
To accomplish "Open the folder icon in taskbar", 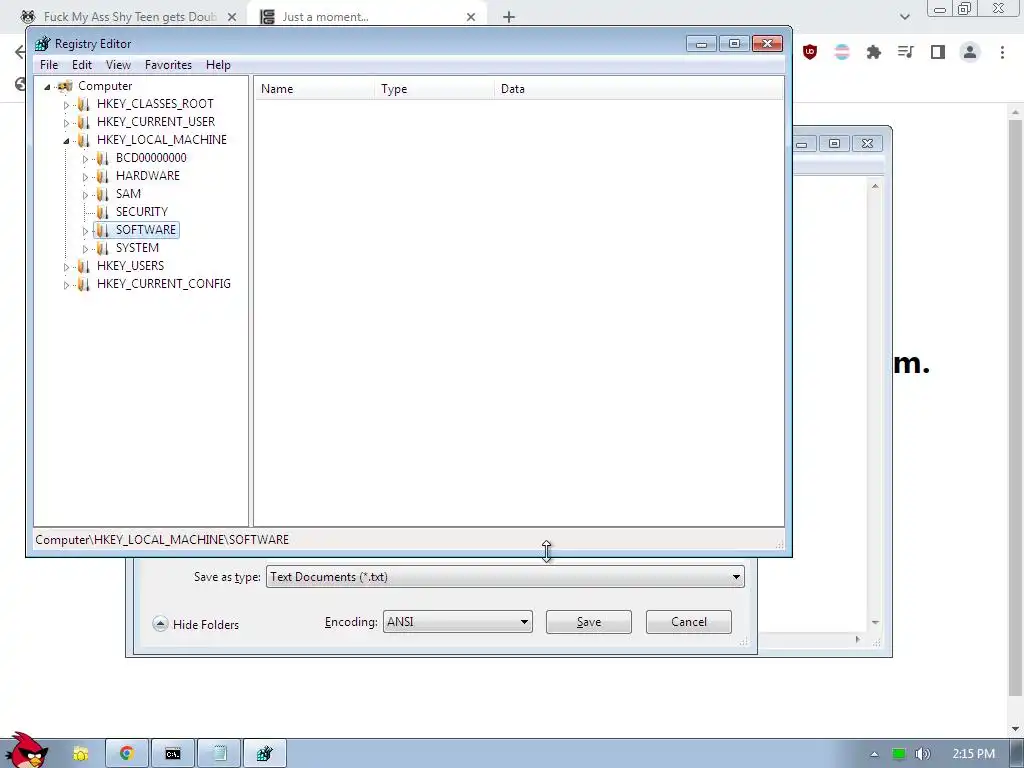I will click(x=80, y=754).
